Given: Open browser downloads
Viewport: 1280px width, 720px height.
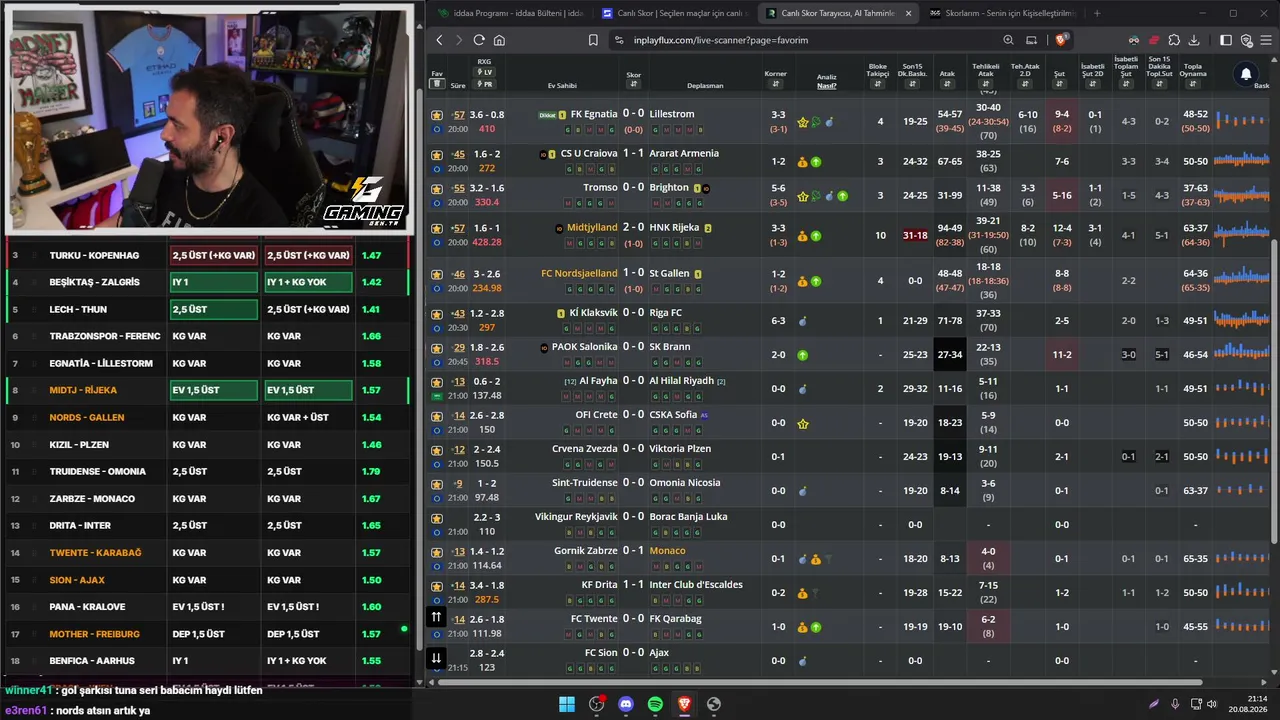Looking at the screenshot, I should (1194, 40).
